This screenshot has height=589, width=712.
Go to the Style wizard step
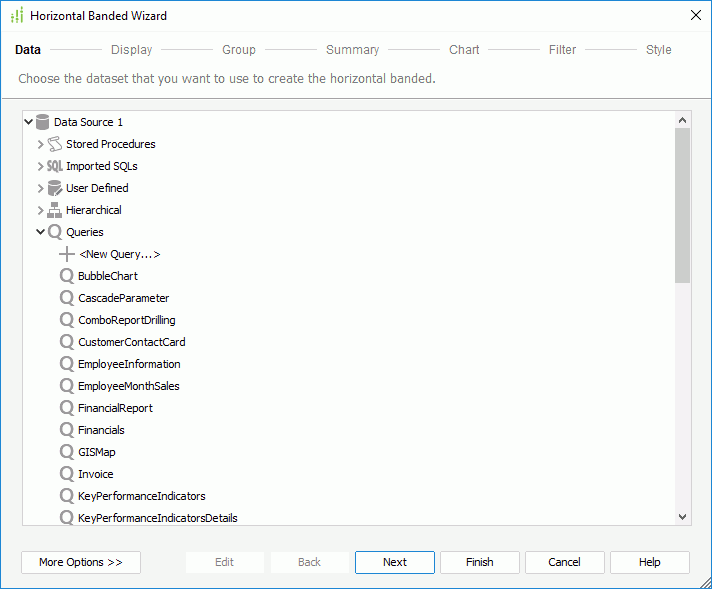click(x=658, y=49)
